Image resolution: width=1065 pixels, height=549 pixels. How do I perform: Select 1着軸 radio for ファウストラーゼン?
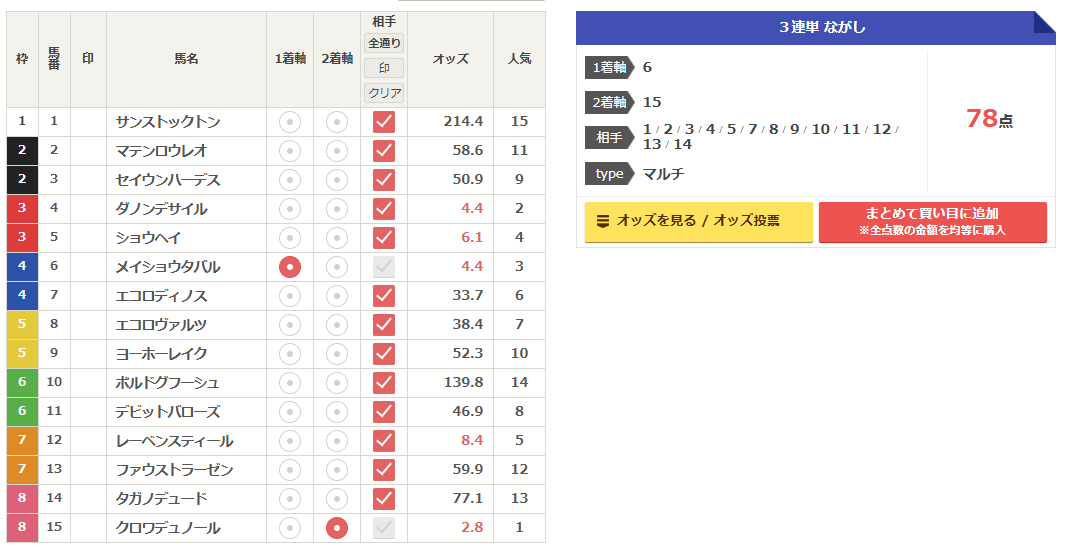click(290, 470)
